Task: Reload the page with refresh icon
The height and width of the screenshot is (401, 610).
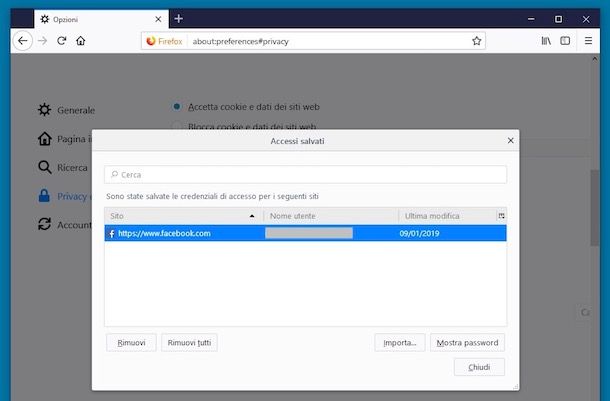Action: pyautogui.click(x=61, y=41)
